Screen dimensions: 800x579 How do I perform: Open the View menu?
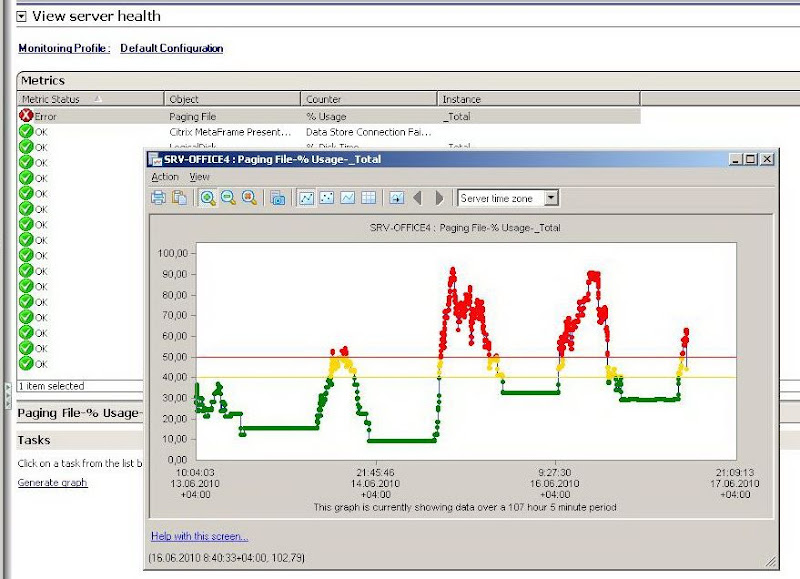click(200, 177)
